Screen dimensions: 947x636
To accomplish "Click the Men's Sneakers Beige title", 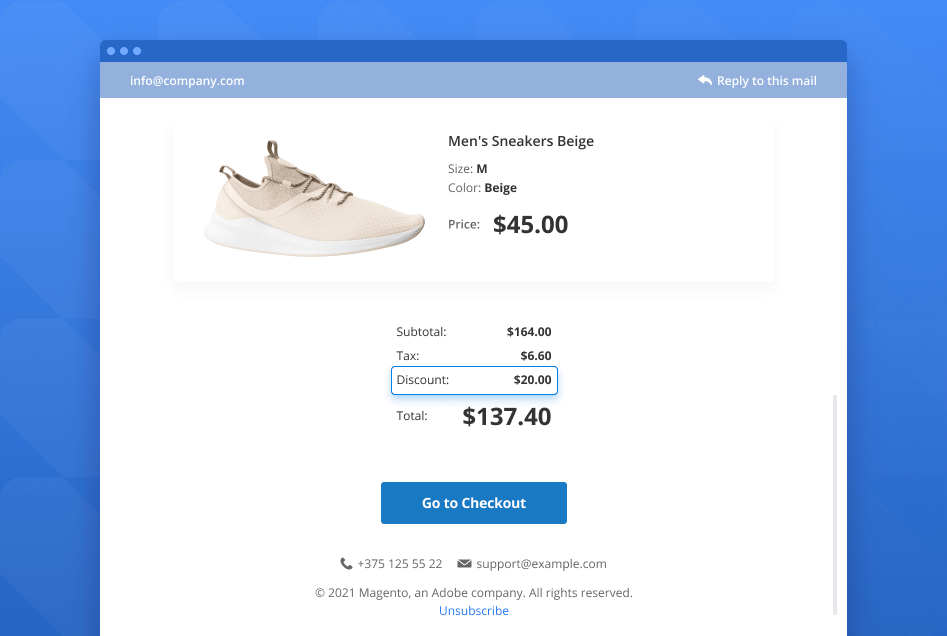I will [x=521, y=141].
